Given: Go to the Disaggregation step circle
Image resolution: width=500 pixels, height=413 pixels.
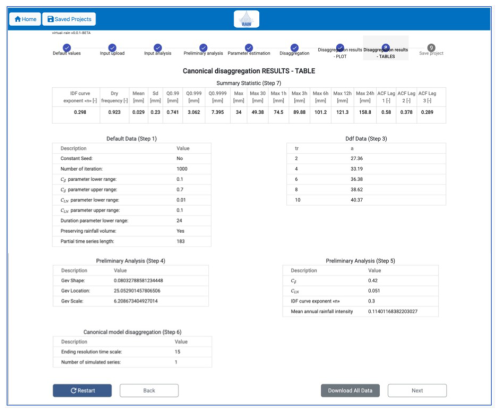Looking at the screenshot, I should pos(294,48).
